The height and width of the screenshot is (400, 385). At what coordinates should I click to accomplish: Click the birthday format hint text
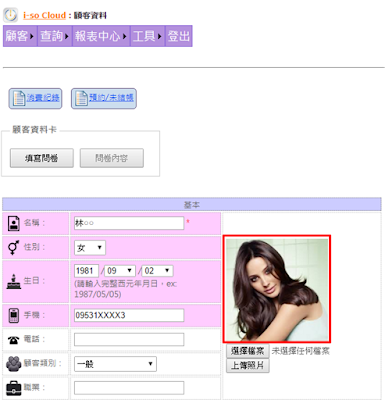coord(125,289)
